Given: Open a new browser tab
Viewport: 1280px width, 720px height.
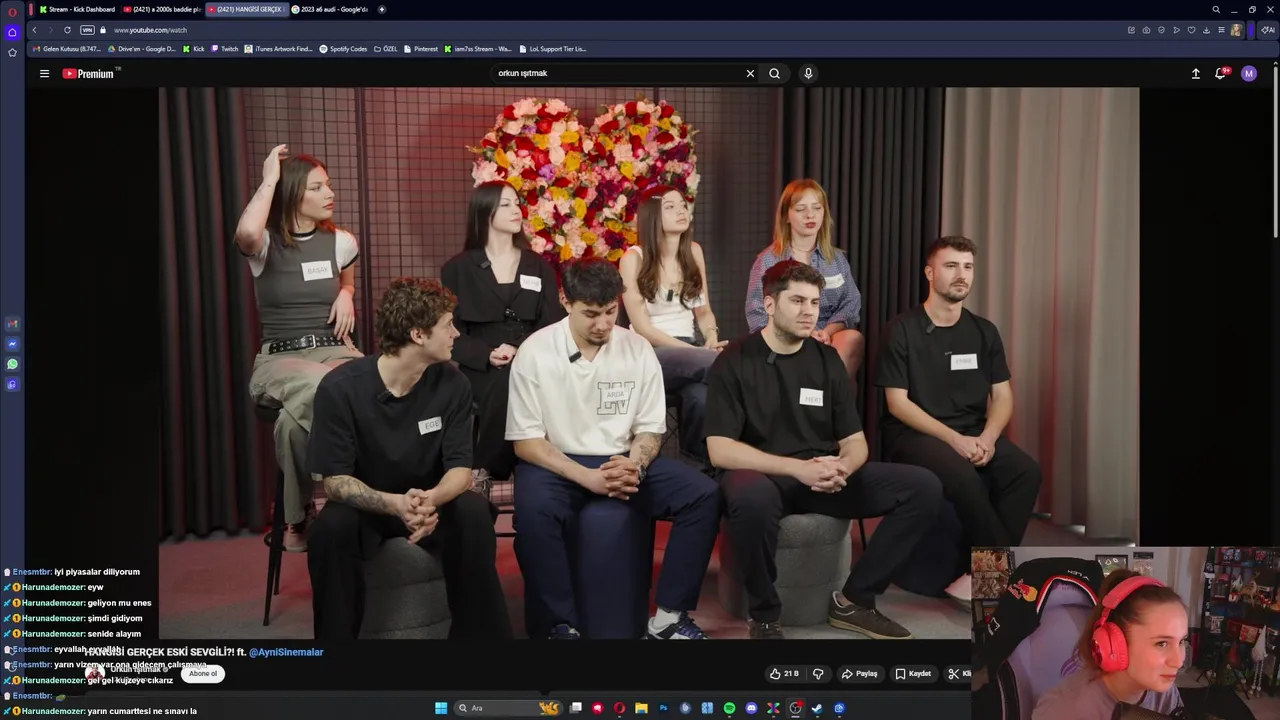Looking at the screenshot, I should [381, 9].
